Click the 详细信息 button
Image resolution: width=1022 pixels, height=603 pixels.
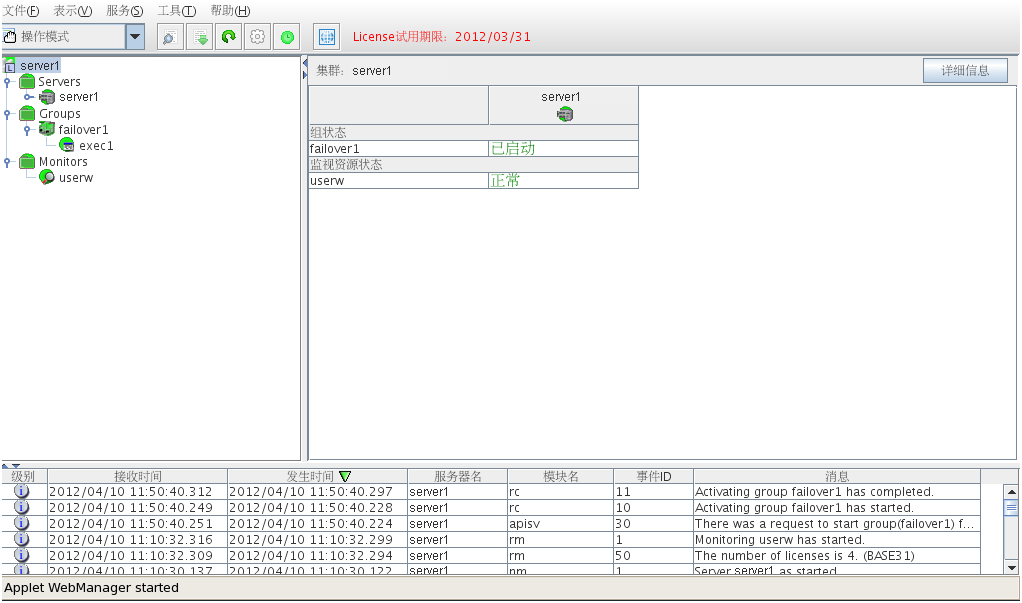(x=965, y=71)
